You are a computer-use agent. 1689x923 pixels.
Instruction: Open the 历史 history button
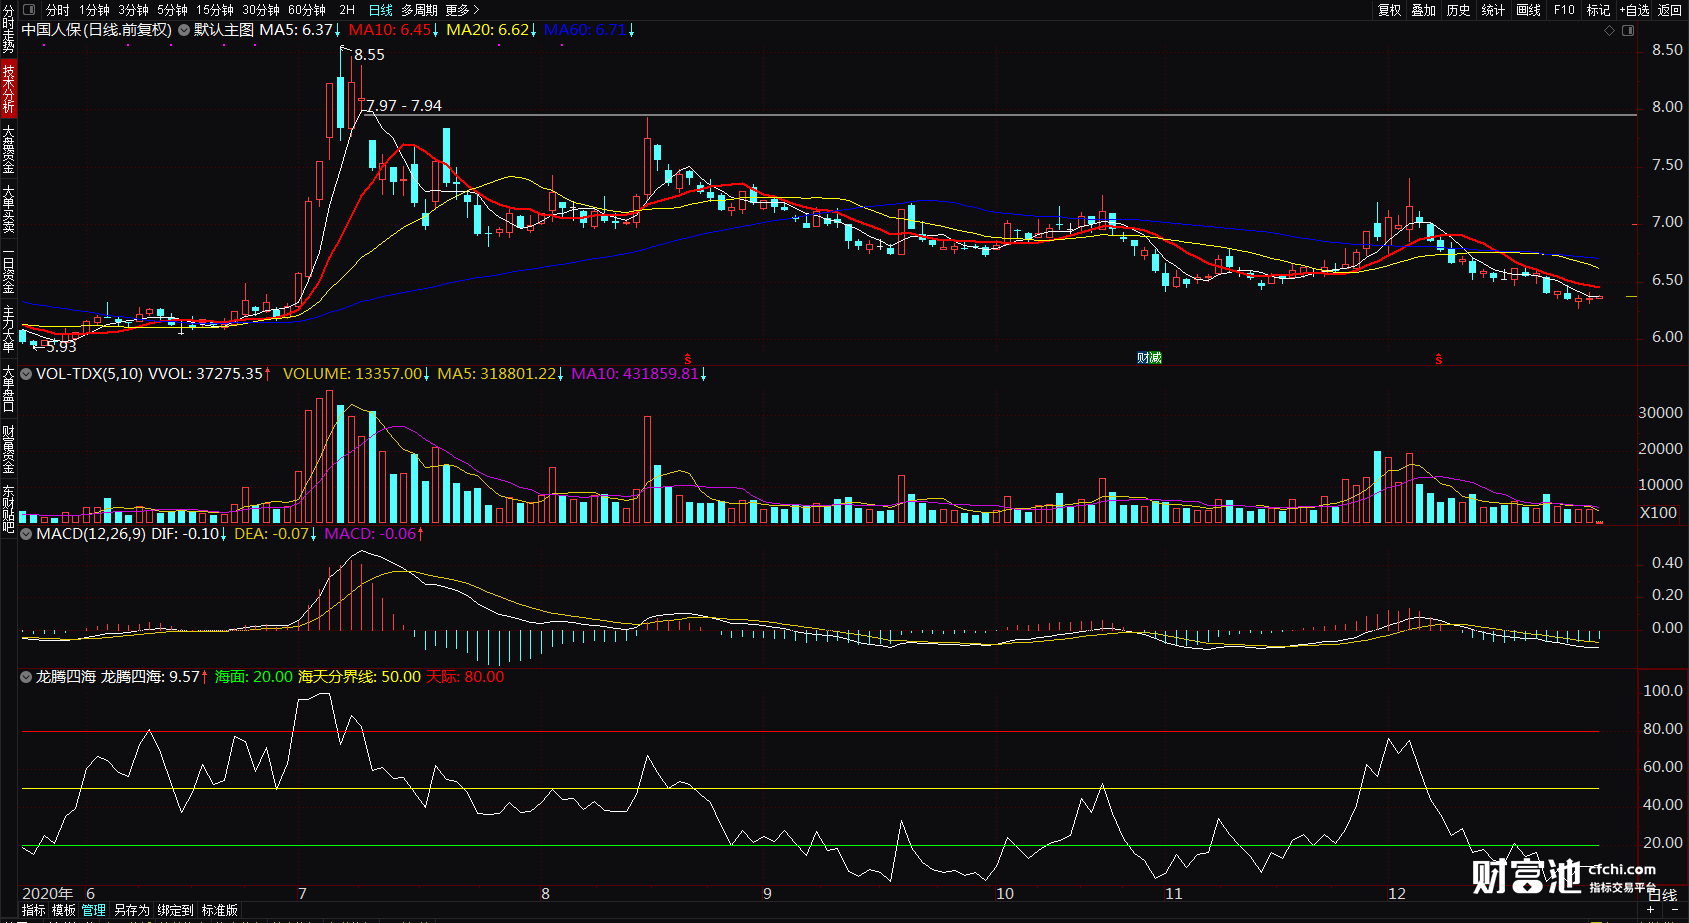point(1459,10)
